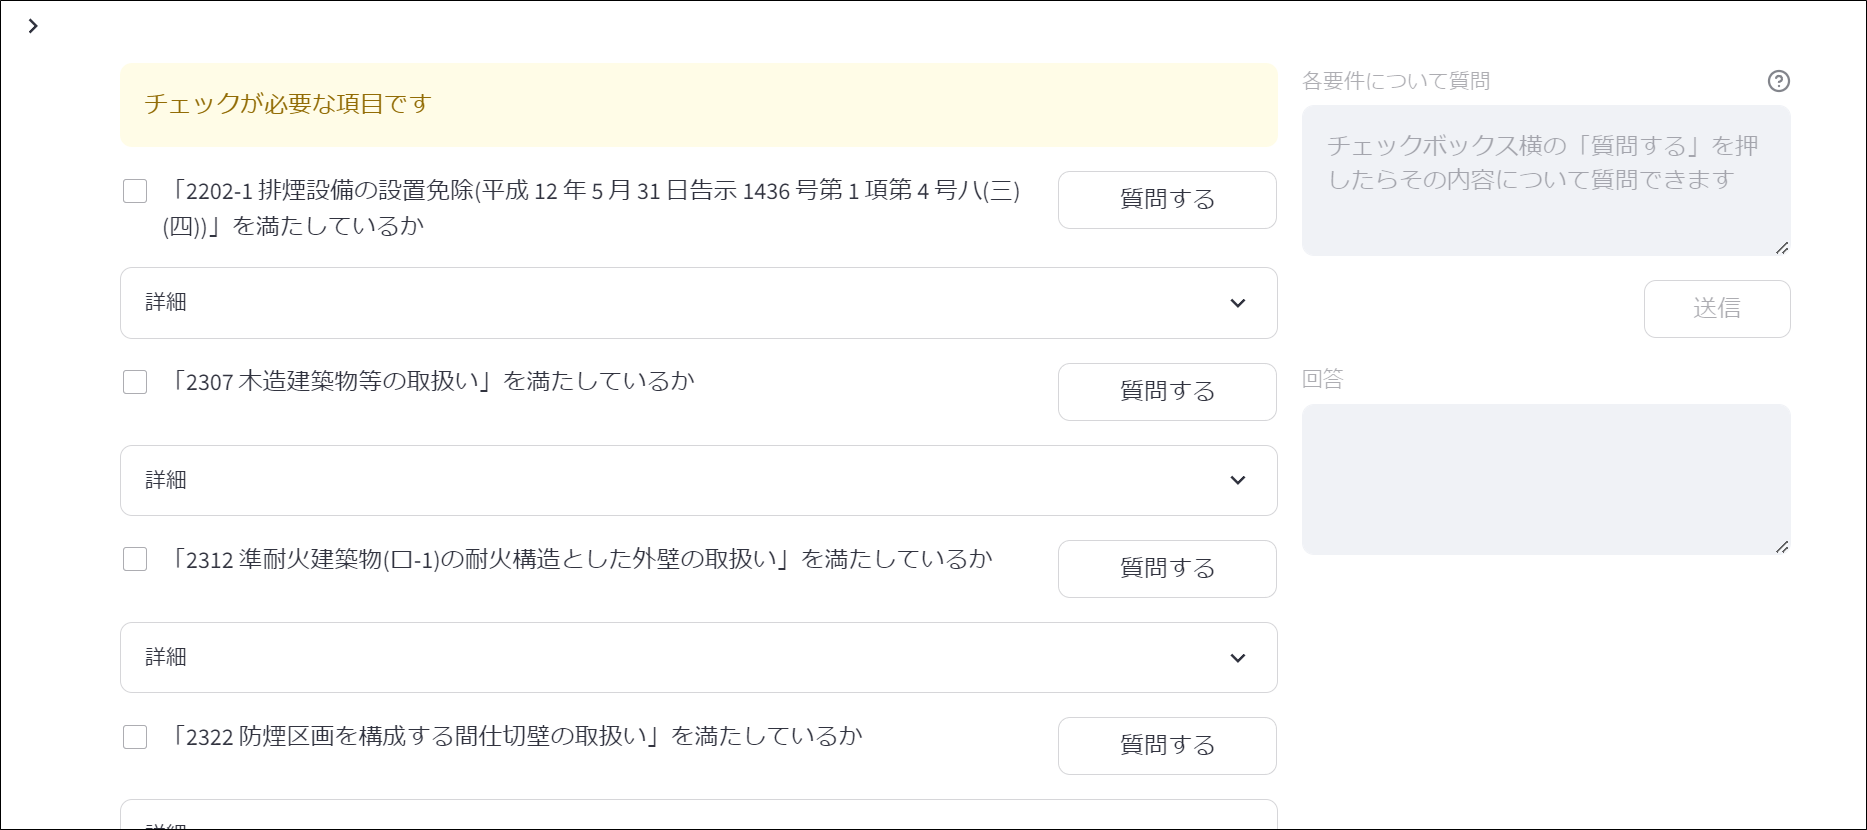Click the 回答 answer display area

point(1545,478)
